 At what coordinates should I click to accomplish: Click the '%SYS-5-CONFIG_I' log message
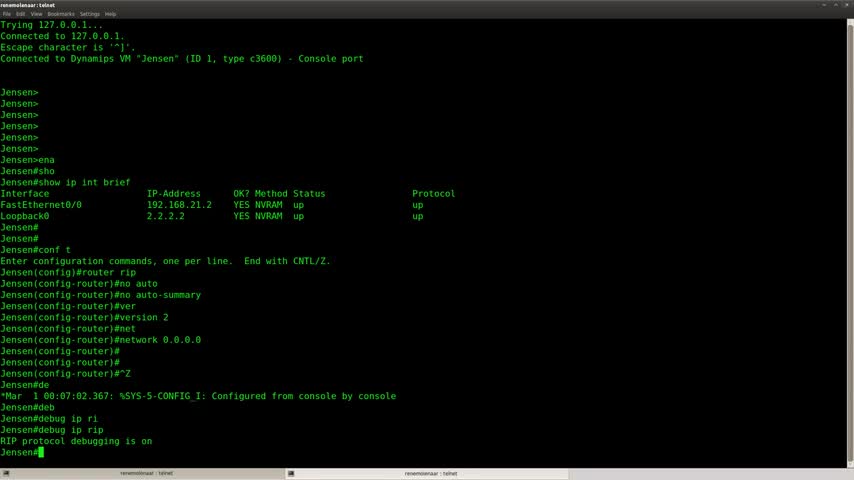pos(198,396)
